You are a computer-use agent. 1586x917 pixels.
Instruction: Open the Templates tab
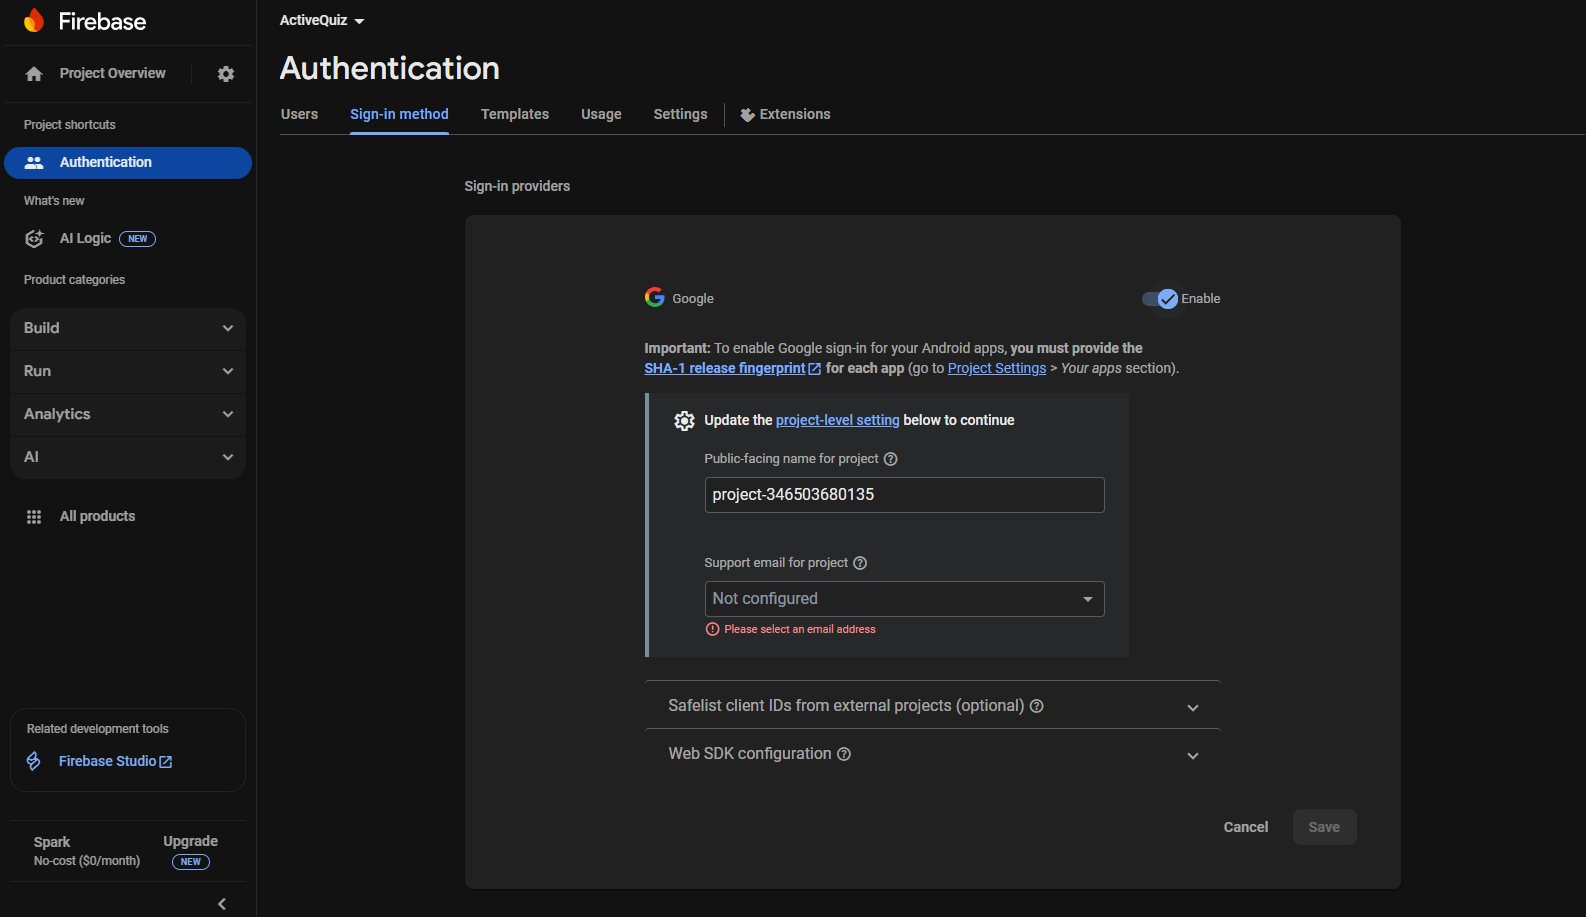(x=515, y=114)
